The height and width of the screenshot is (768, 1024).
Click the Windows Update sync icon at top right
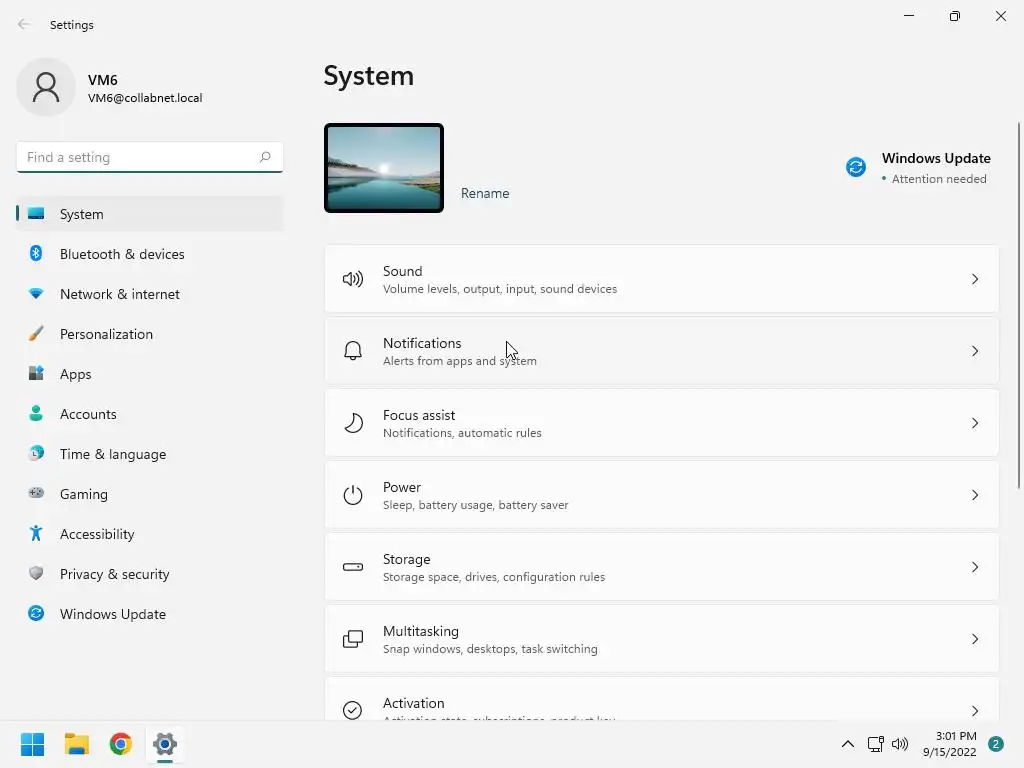pos(856,167)
